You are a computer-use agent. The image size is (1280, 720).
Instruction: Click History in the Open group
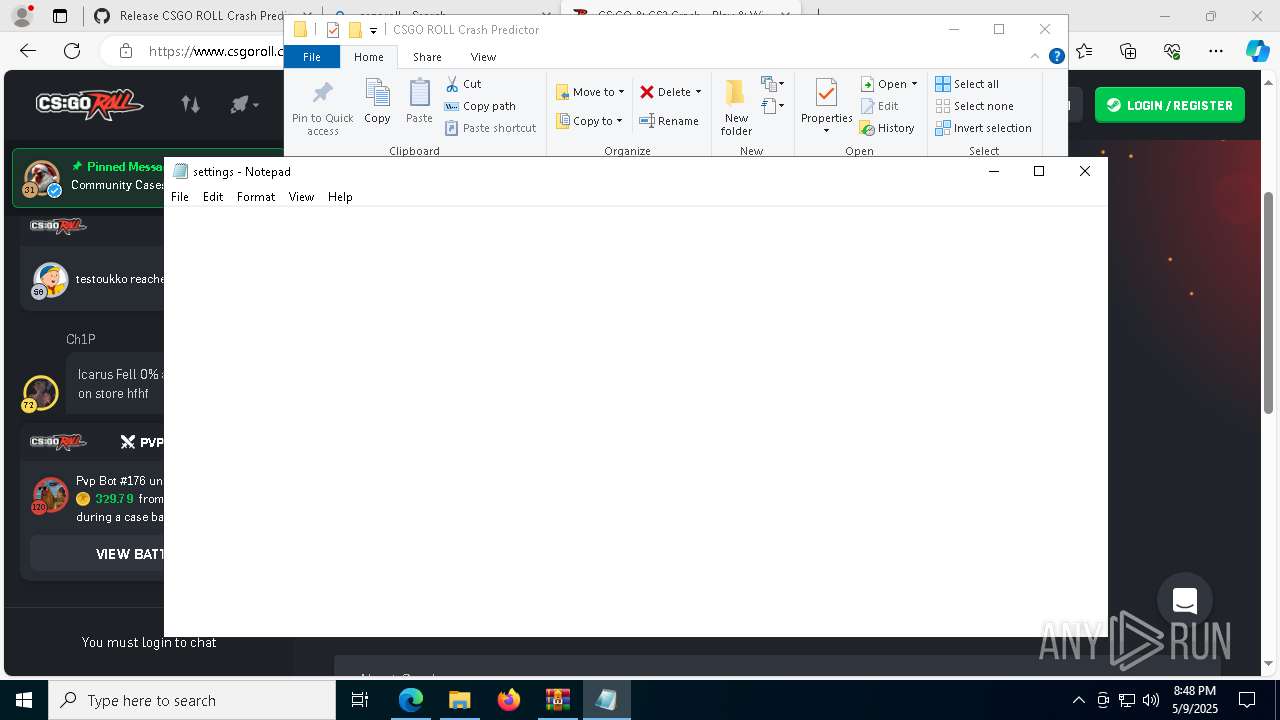(x=887, y=128)
